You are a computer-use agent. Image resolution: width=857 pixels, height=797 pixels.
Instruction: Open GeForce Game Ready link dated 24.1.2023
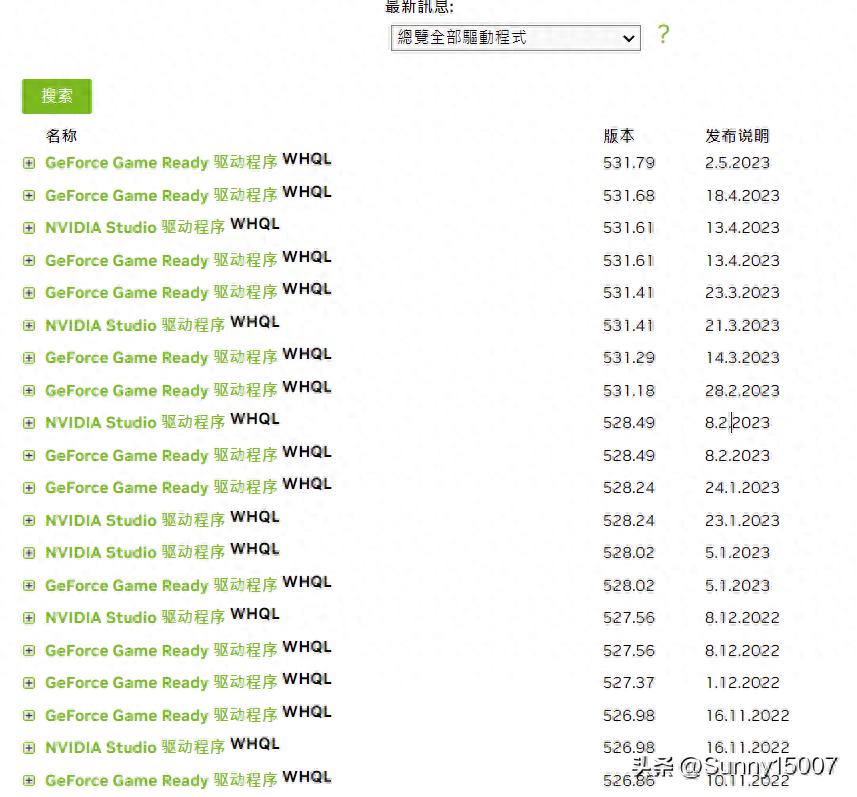tap(161, 488)
